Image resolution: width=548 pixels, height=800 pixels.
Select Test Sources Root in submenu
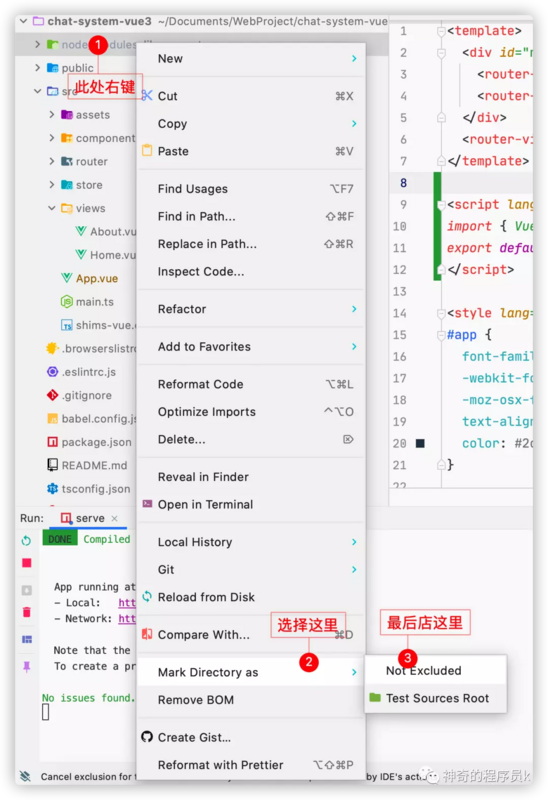[436, 698]
